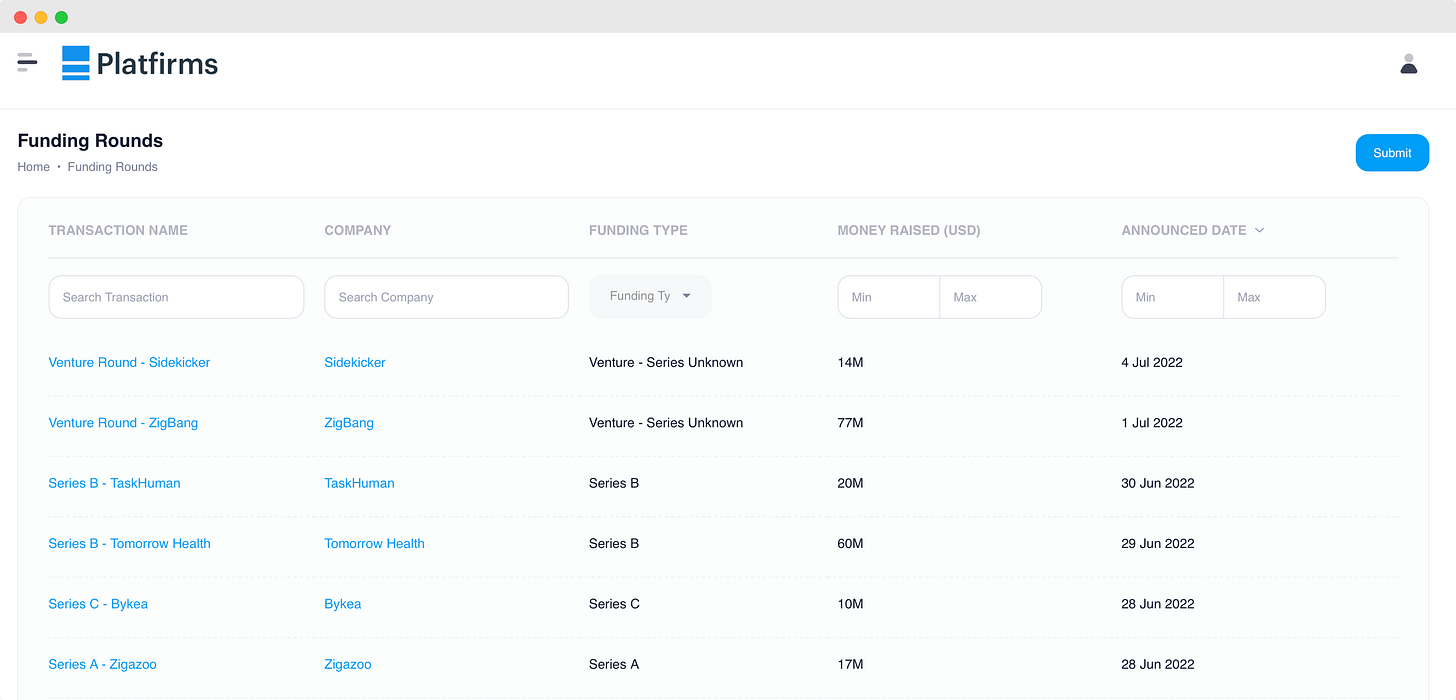The height and width of the screenshot is (700, 1456).
Task: Sort by Announced Date column header
Action: [1184, 230]
